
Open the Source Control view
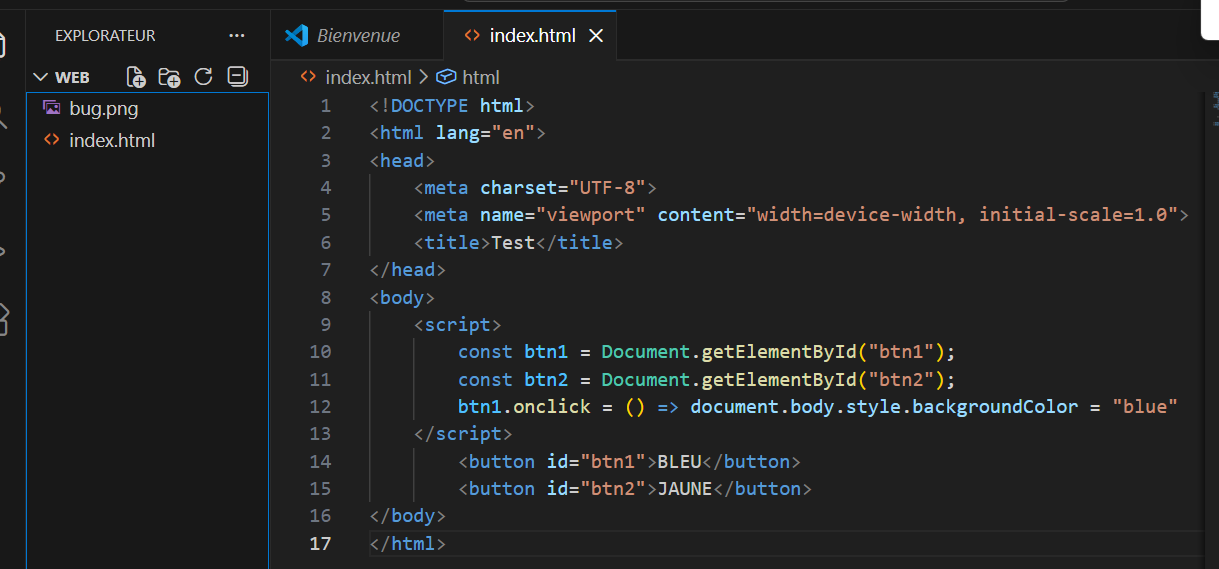[3, 180]
